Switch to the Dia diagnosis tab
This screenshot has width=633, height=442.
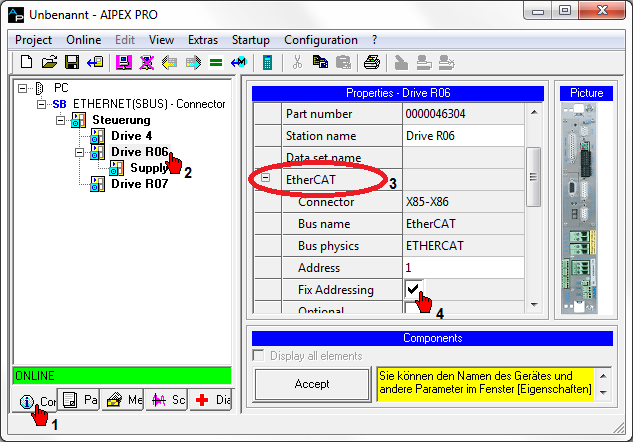click(210, 400)
